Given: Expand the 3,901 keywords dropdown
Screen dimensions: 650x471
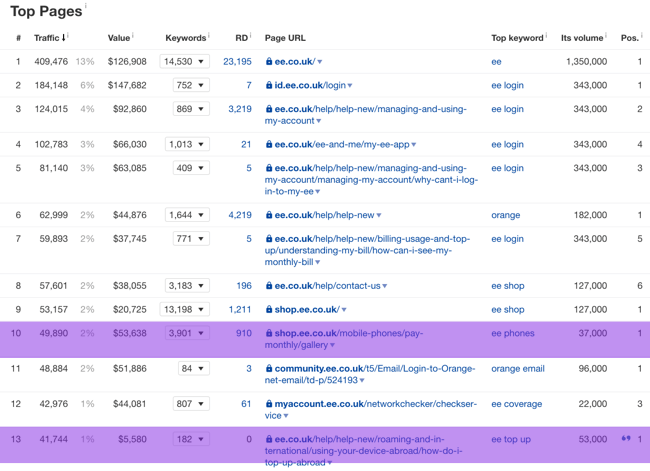Looking at the screenshot, I should [x=186, y=333].
